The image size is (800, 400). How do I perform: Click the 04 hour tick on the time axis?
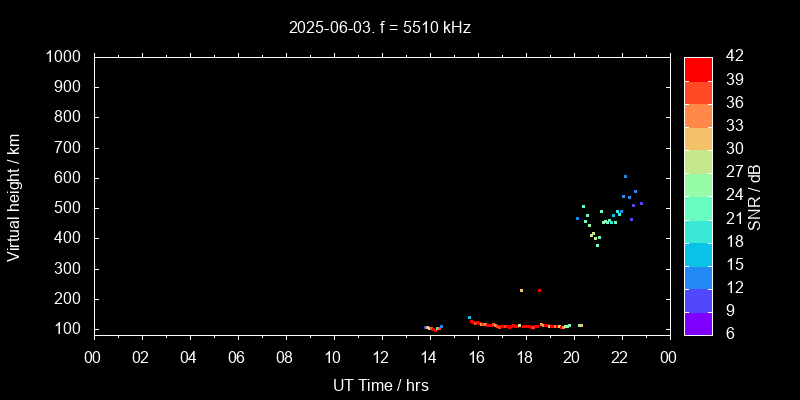pos(189,357)
